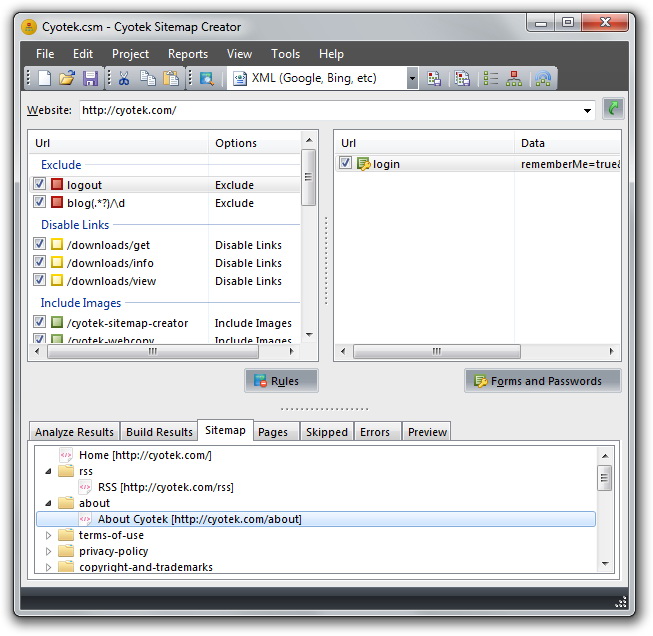
Task: Click the forms list horizontal scrollbar thumb
Action: coord(436,351)
